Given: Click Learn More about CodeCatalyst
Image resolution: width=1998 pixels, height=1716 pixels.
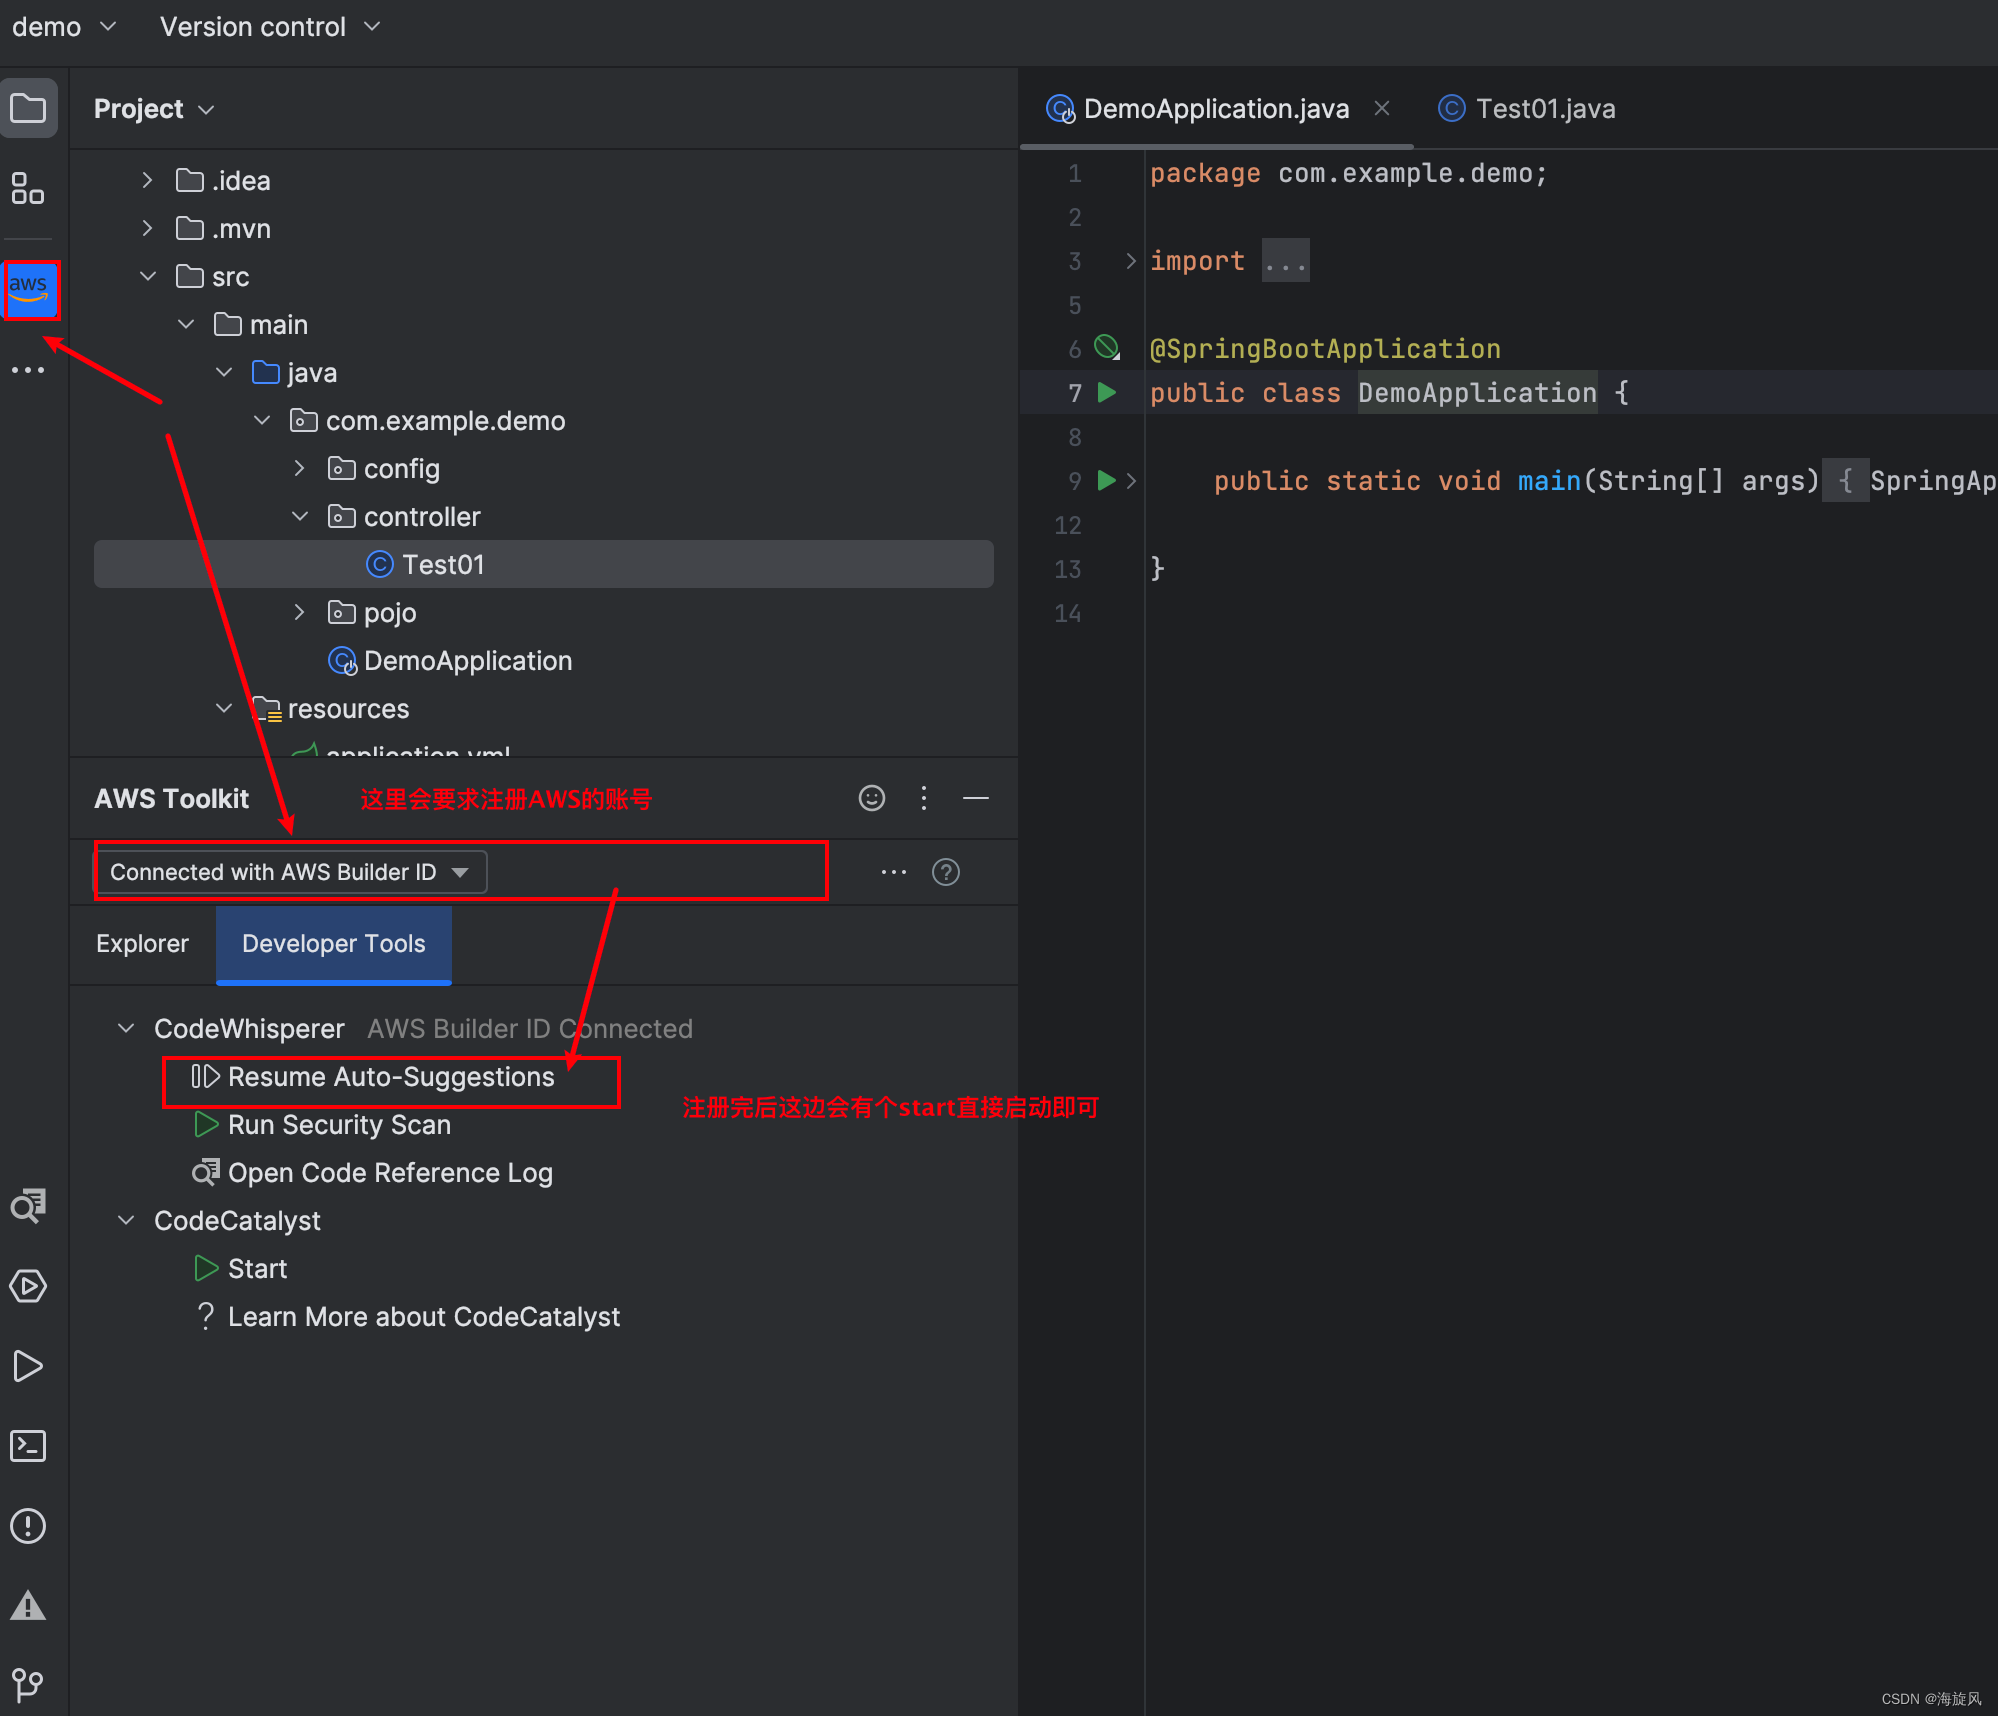Looking at the screenshot, I should coord(424,1317).
